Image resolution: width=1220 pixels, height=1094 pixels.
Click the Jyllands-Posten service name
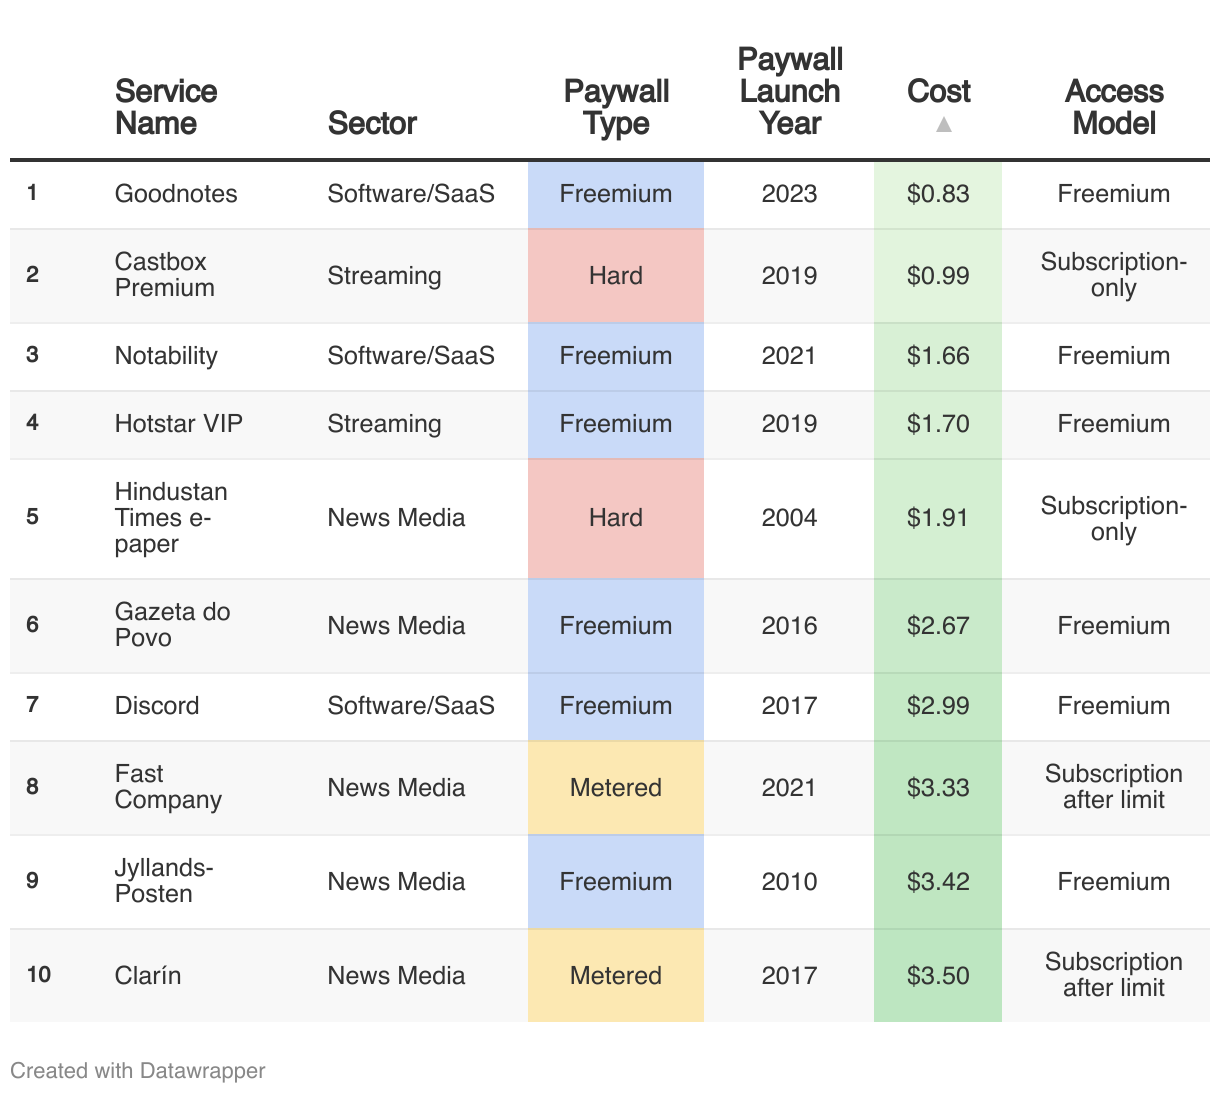pyautogui.click(x=164, y=881)
